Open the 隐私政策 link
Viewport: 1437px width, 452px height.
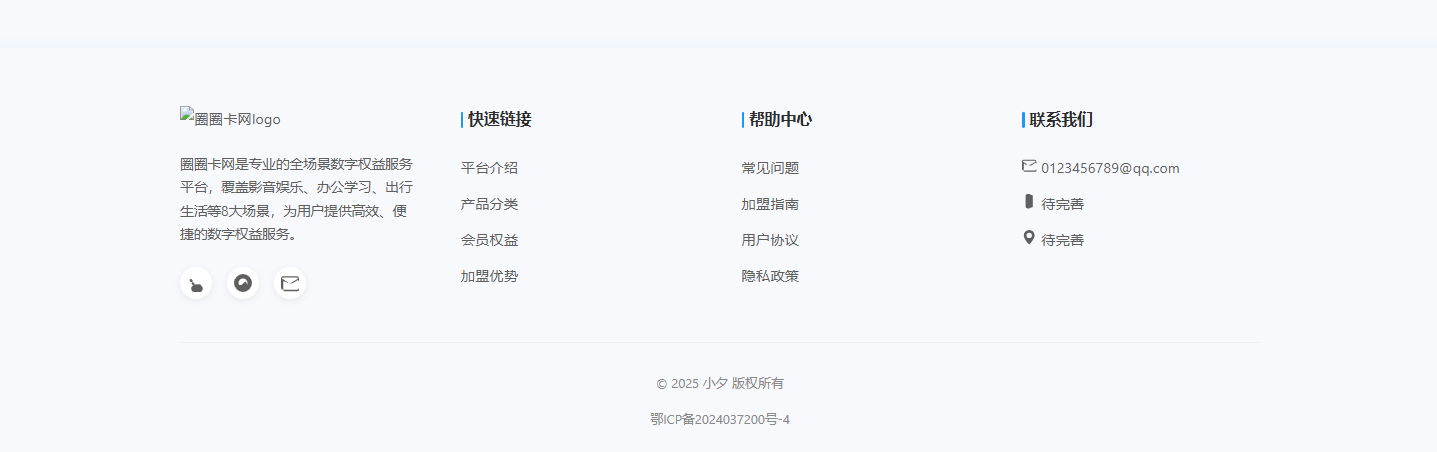point(770,276)
